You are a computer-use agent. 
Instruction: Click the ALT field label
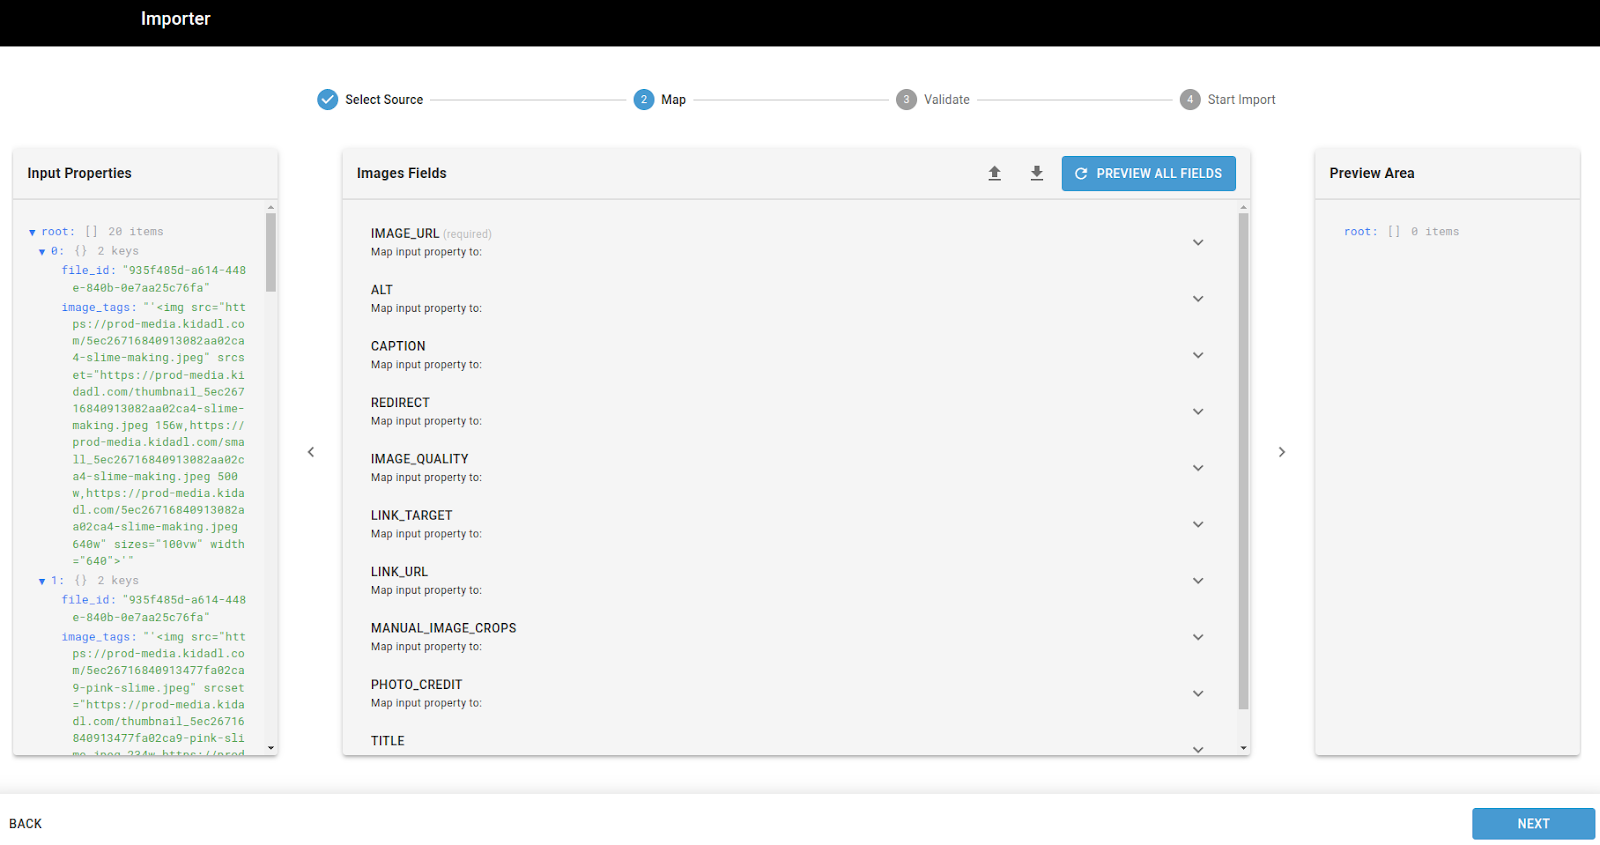(382, 290)
